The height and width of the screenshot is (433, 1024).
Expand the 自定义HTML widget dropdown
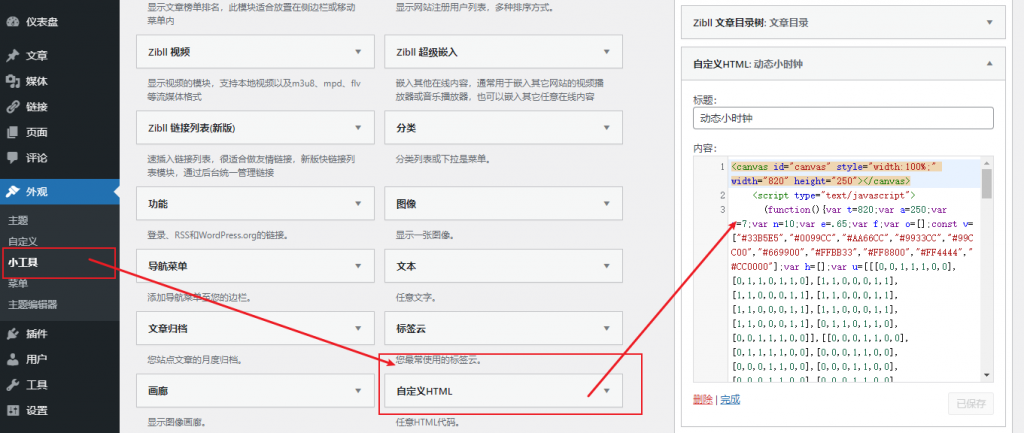tap(606, 390)
